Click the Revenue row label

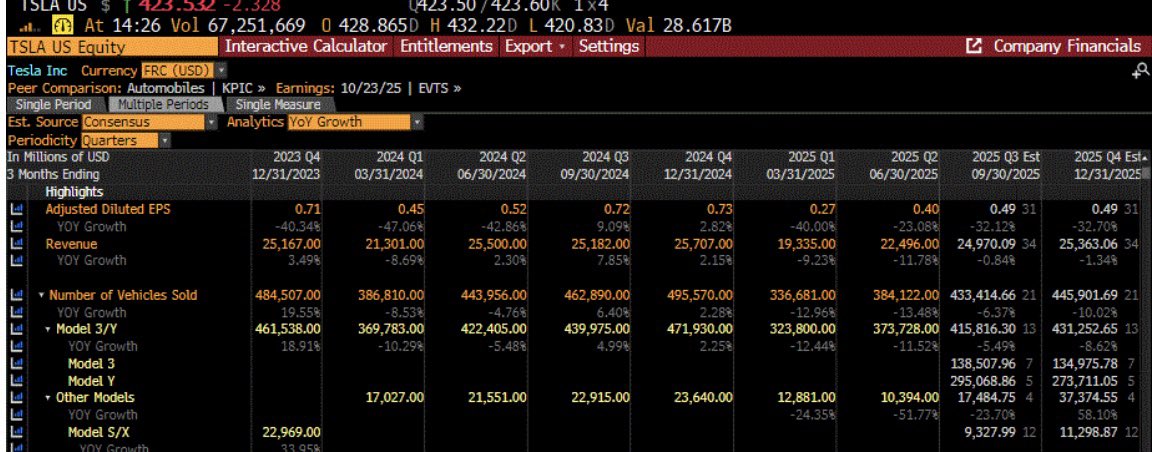point(71,244)
